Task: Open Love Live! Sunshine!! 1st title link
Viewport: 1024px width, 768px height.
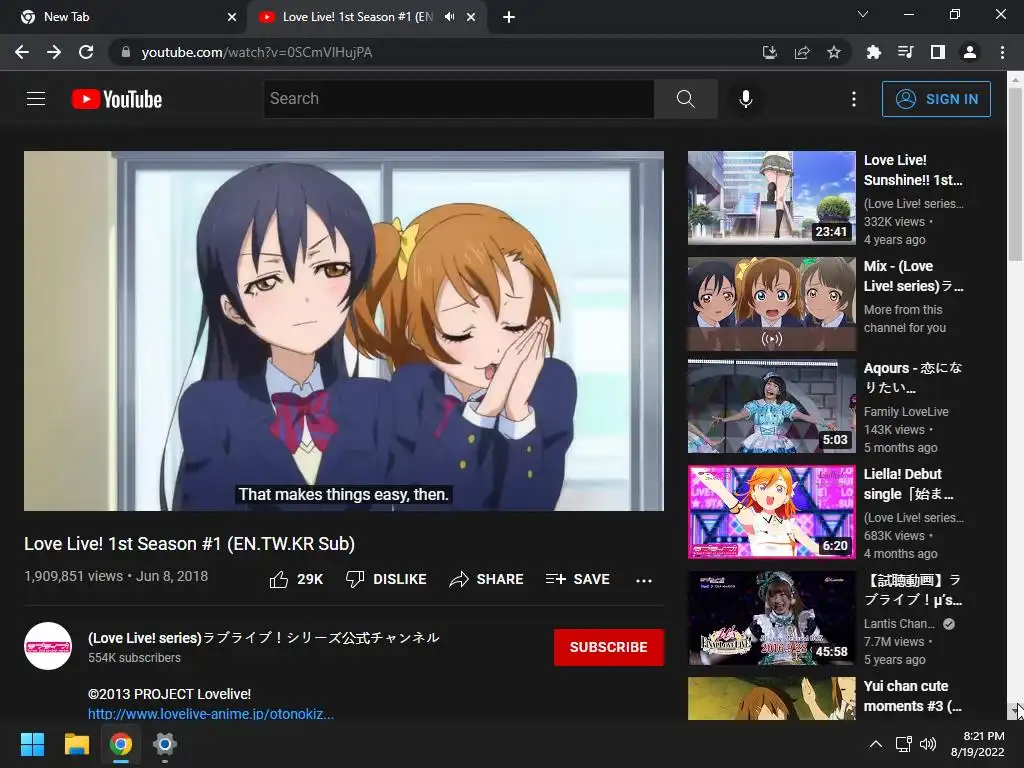Action: (x=913, y=170)
